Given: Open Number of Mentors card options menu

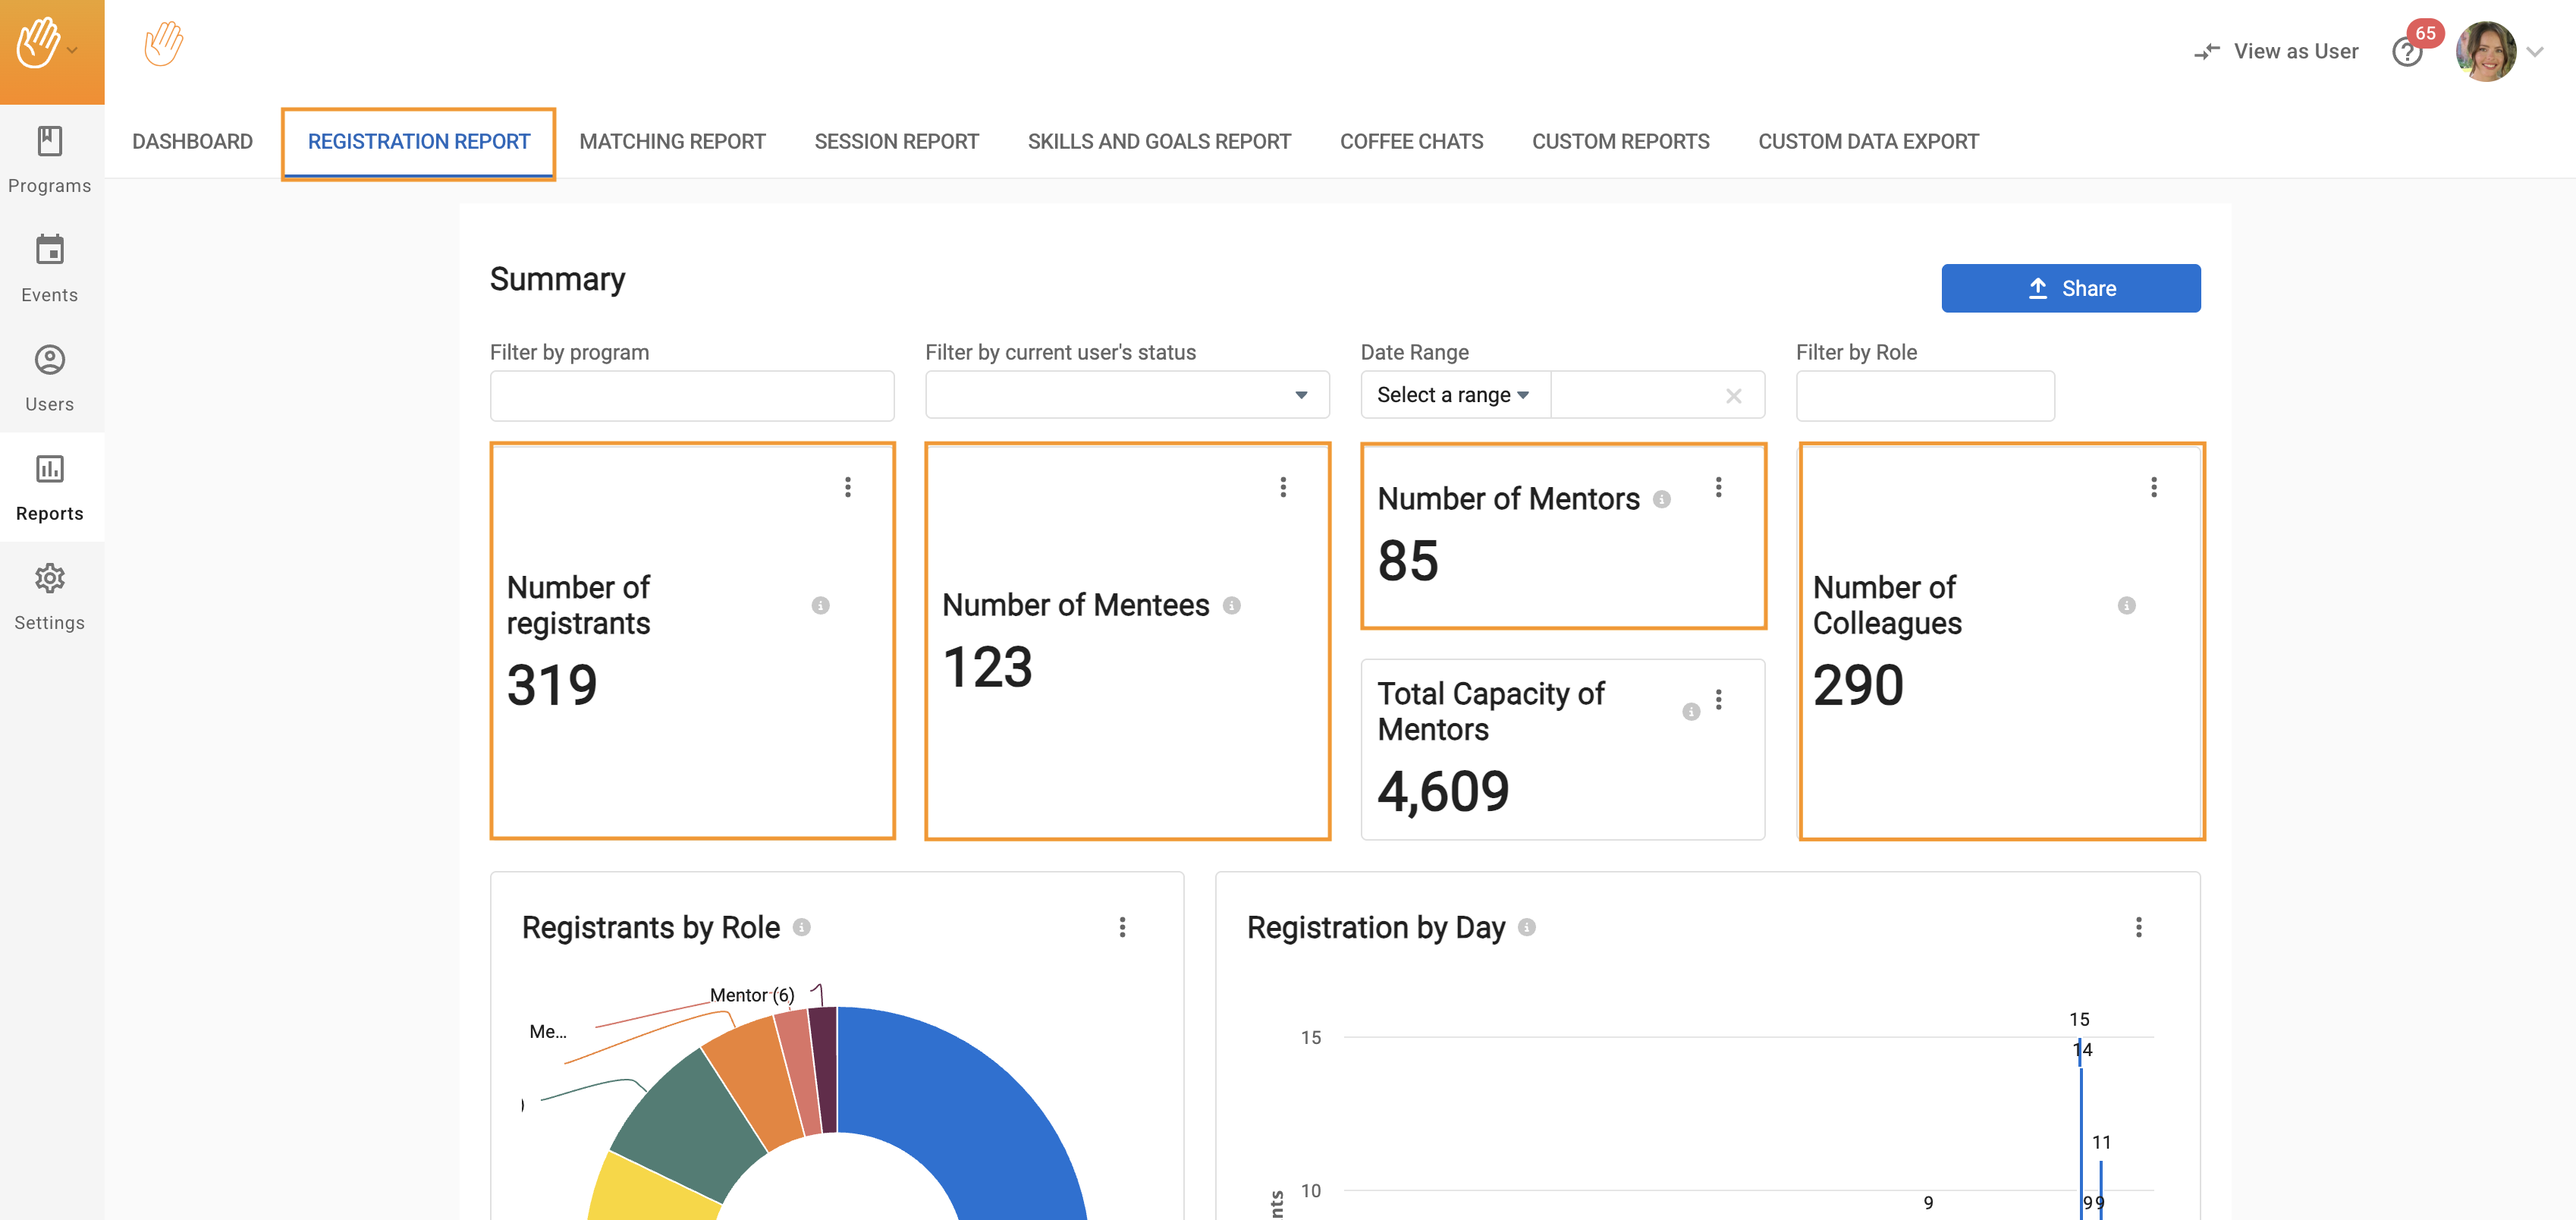Looking at the screenshot, I should pyautogui.click(x=1718, y=487).
